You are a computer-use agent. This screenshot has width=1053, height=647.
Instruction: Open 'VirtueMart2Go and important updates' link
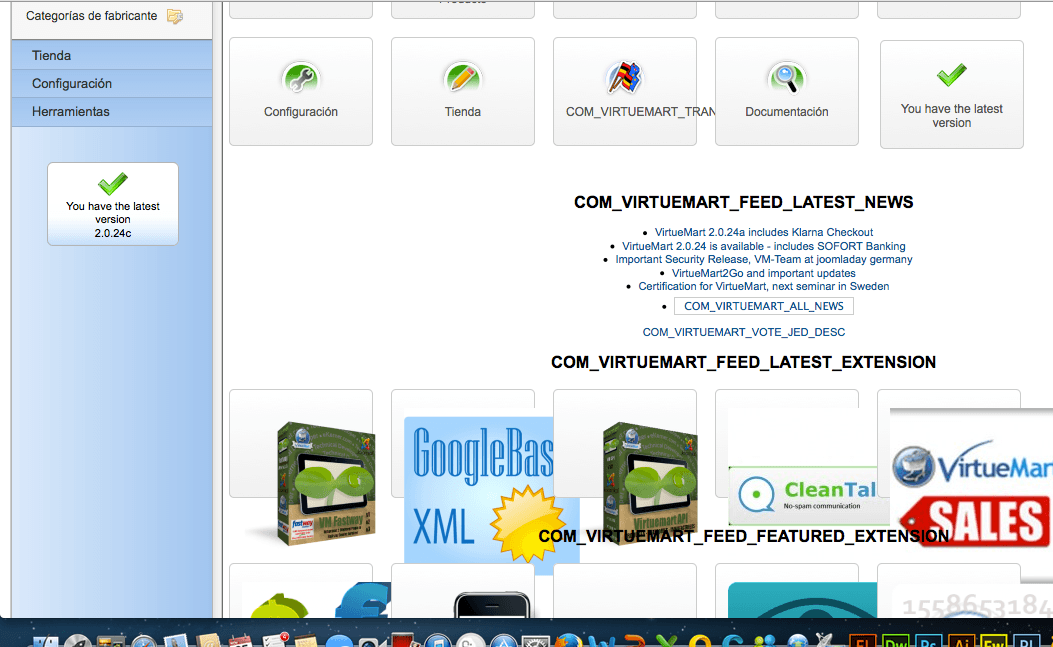point(764,273)
